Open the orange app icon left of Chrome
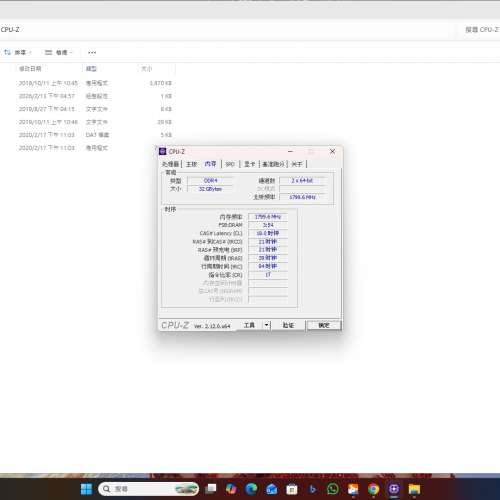 coord(353,489)
